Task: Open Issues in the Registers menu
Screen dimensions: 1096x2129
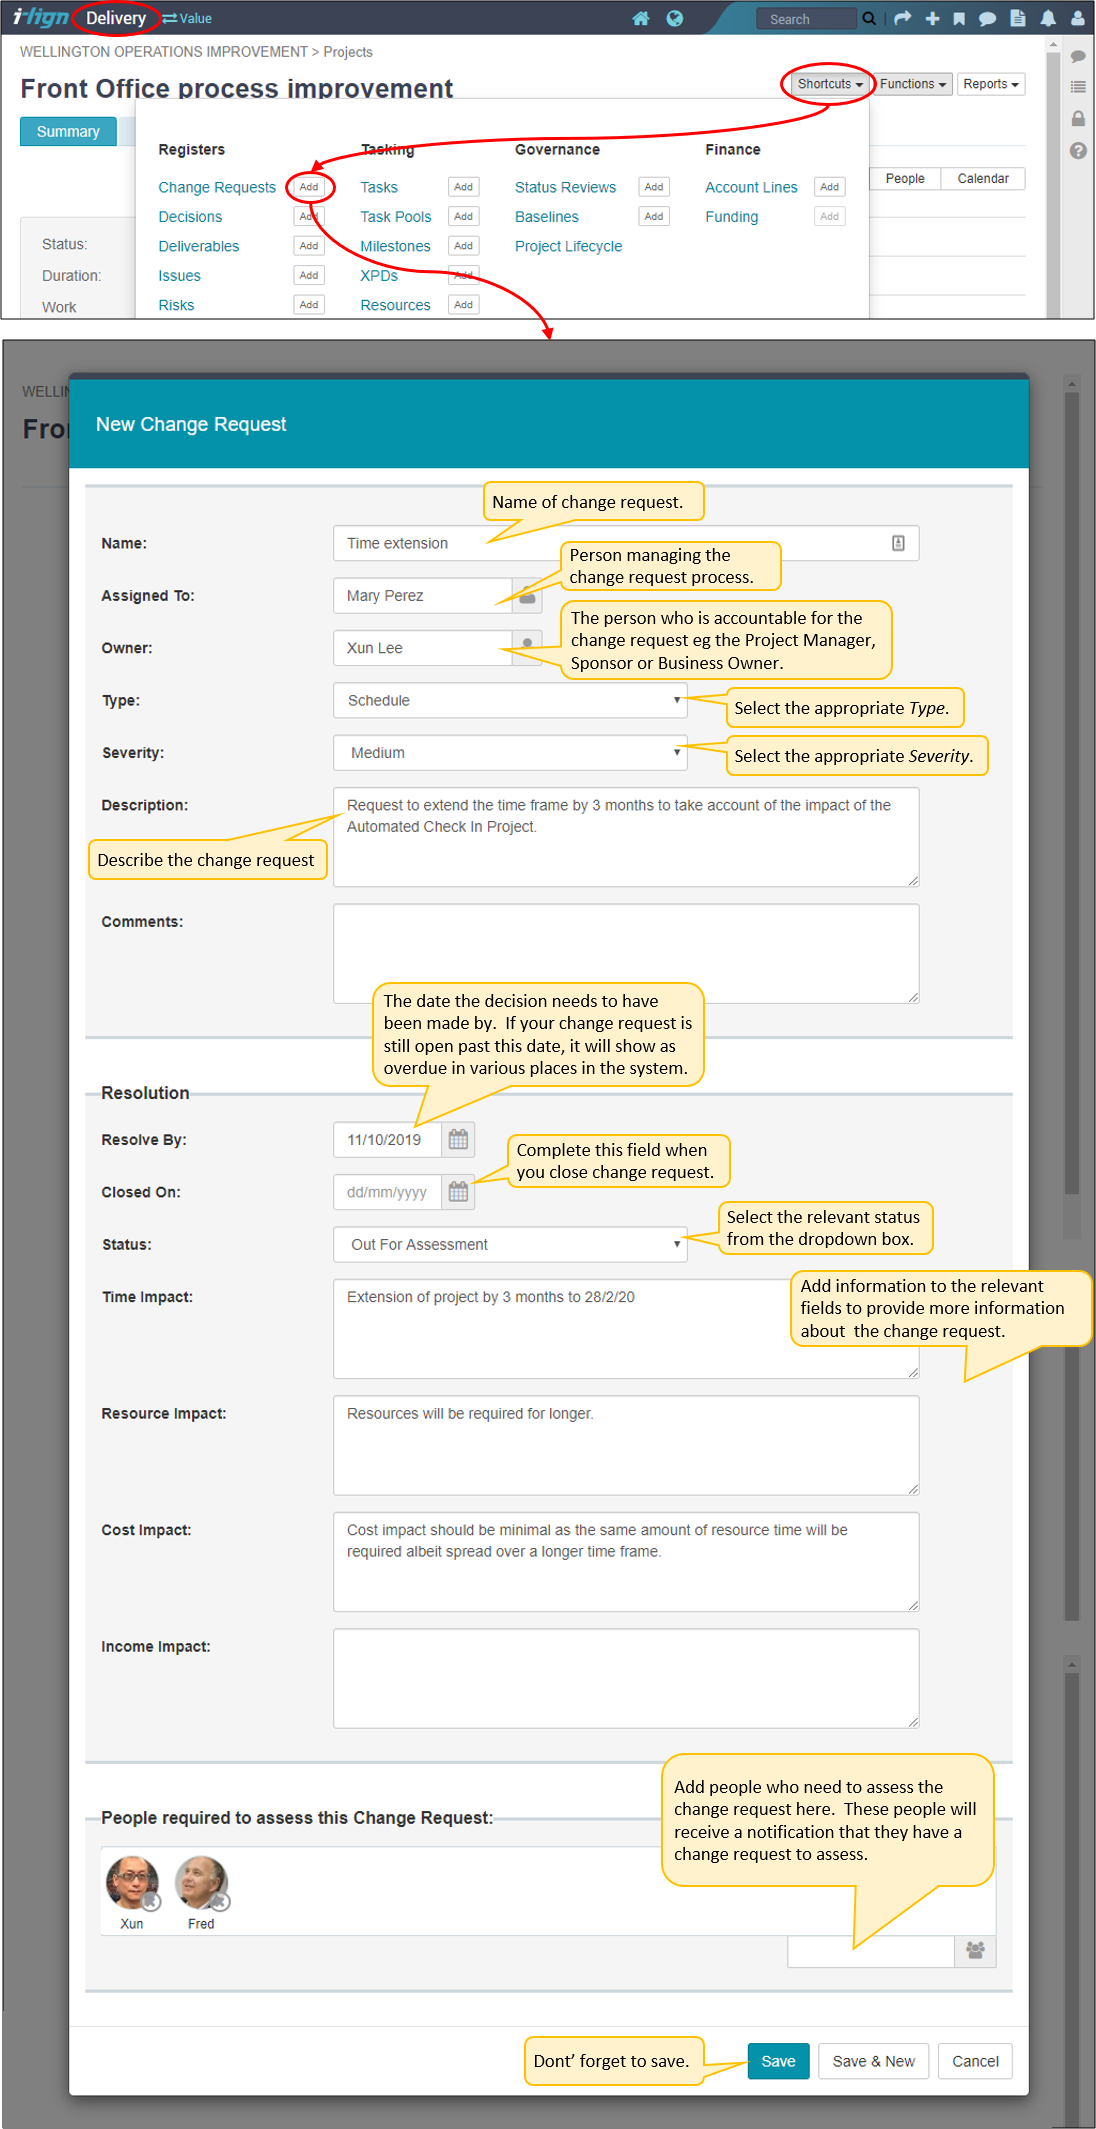Action: 180,276
